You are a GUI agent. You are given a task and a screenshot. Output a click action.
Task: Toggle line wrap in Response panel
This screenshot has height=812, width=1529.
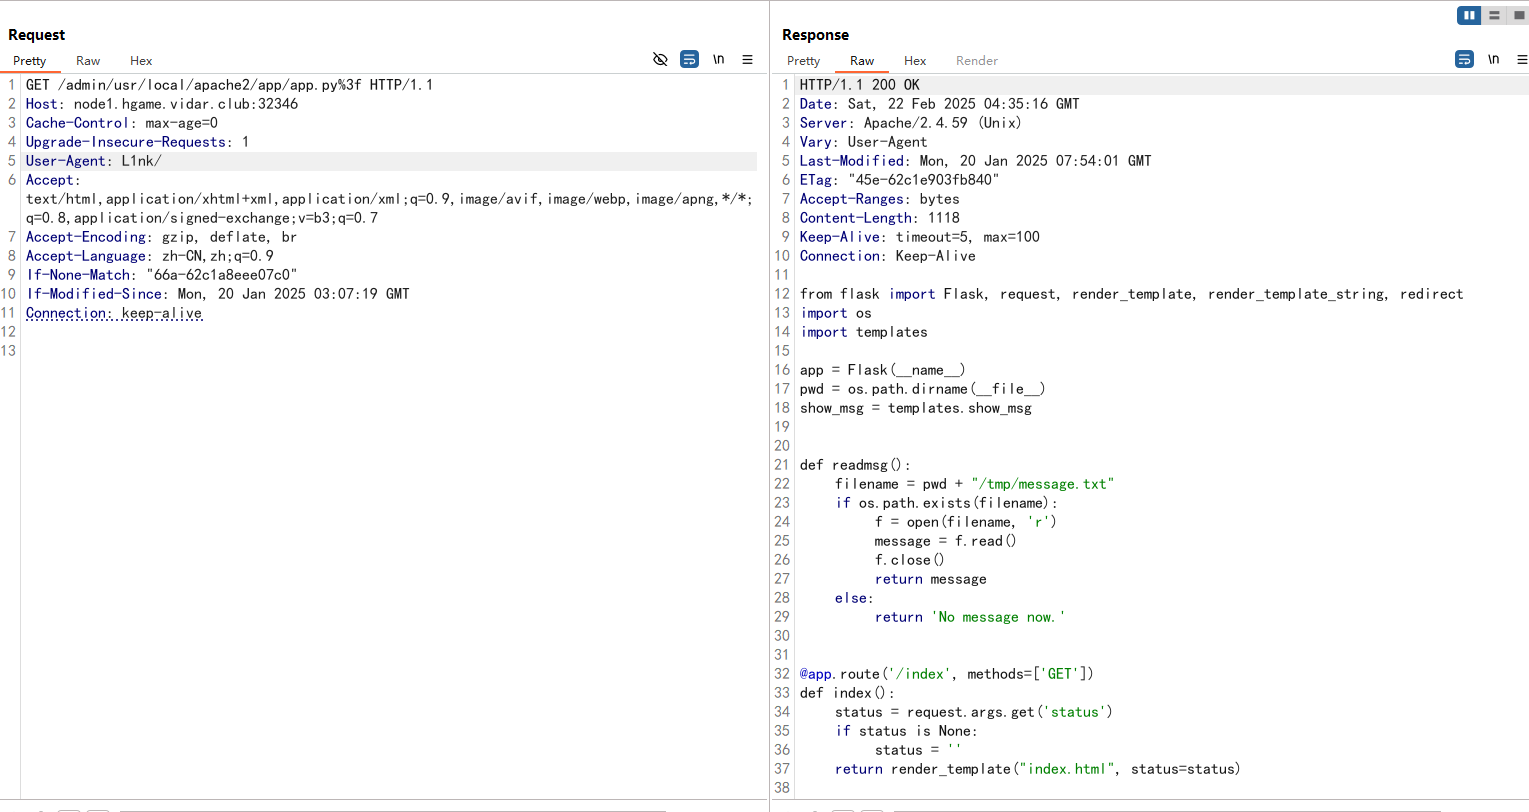[1464, 60]
